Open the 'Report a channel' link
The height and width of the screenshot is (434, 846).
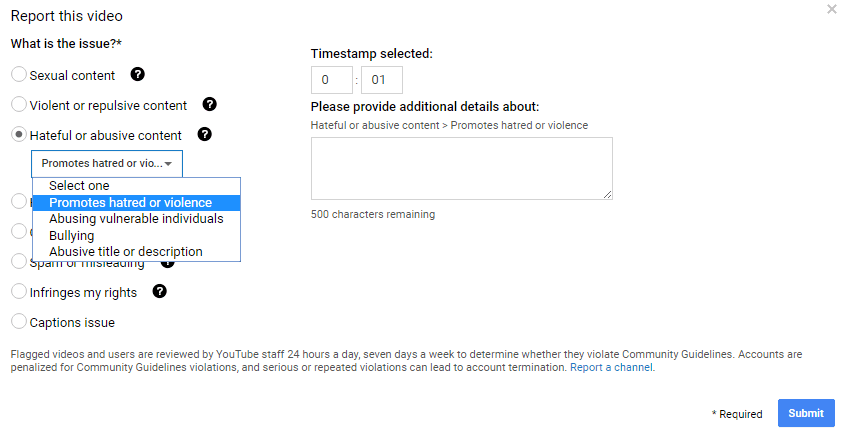tap(612, 367)
